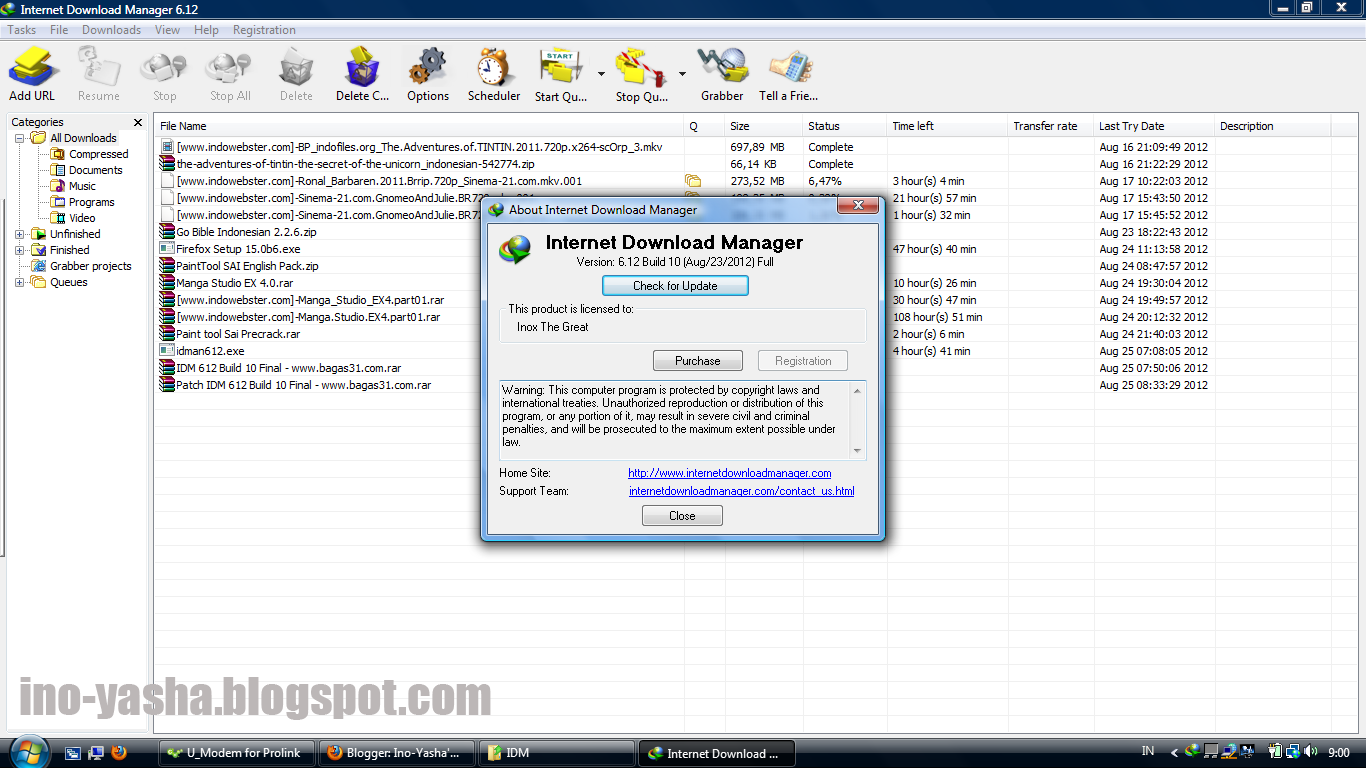Switch to the Blogger: Ino-Yasha taskbar button
This screenshot has height=768, width=1366.
[x=397, y=753]
